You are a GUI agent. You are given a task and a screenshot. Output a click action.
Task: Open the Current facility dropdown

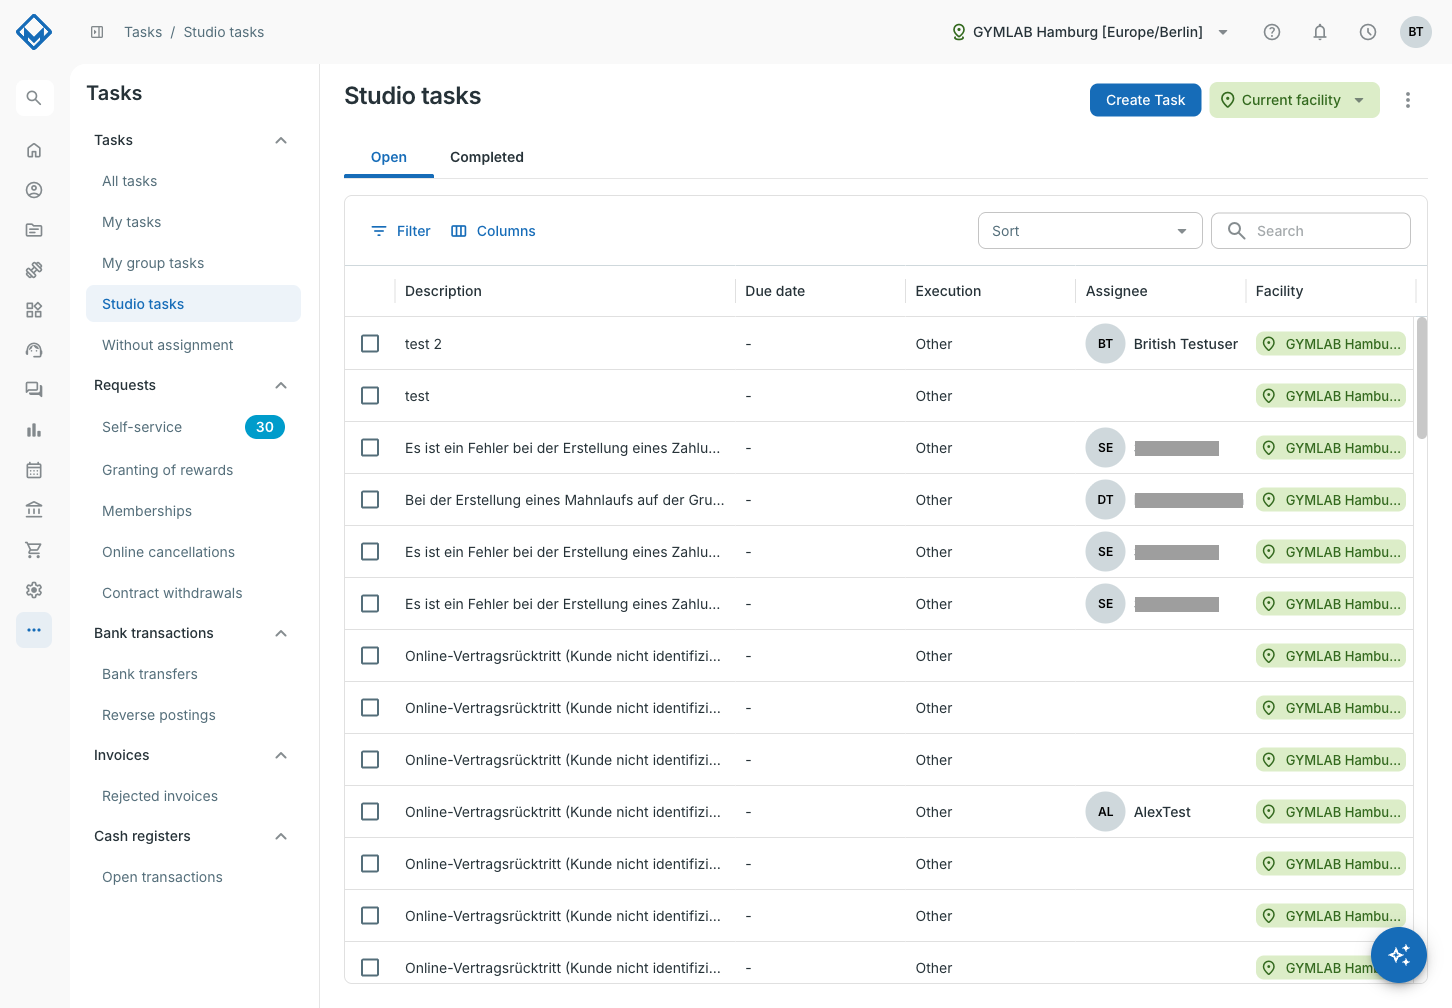click(x=1294, y=100)
